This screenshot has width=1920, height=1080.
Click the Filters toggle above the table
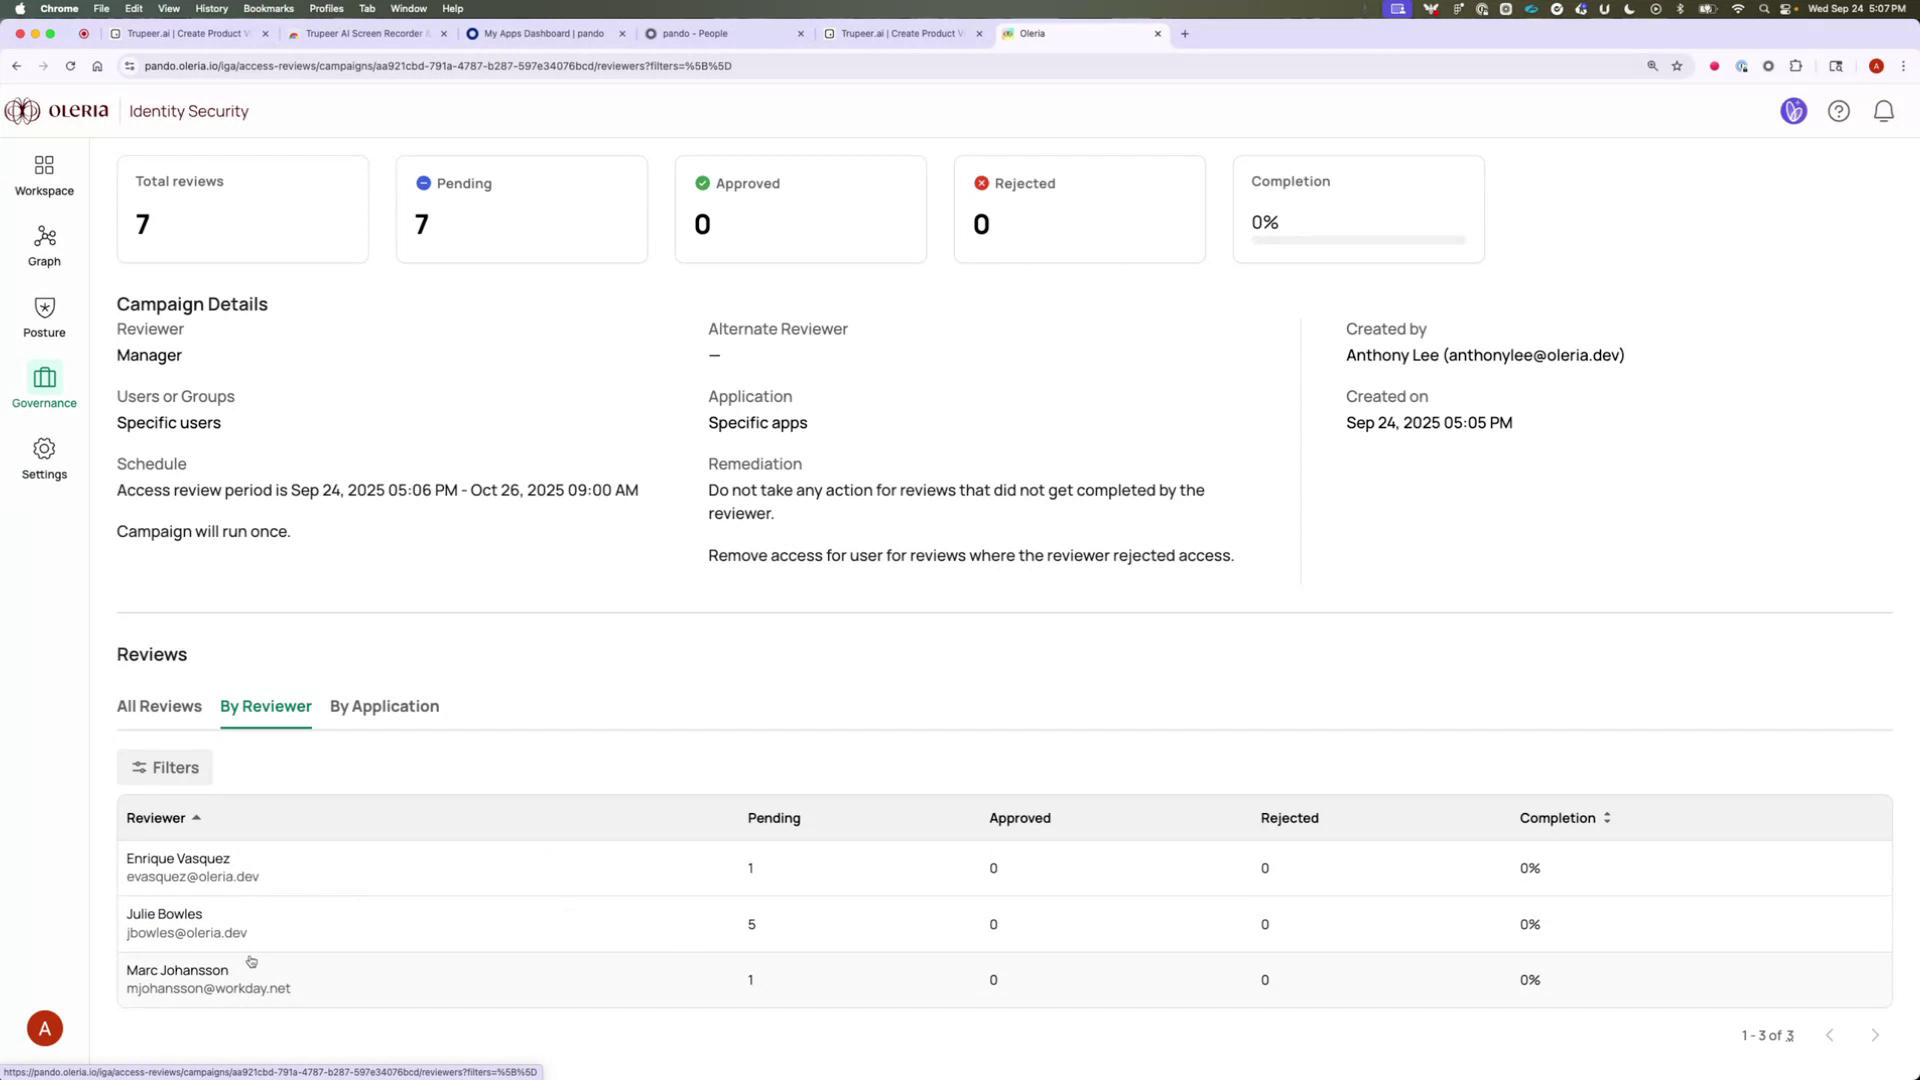point(164,767)
